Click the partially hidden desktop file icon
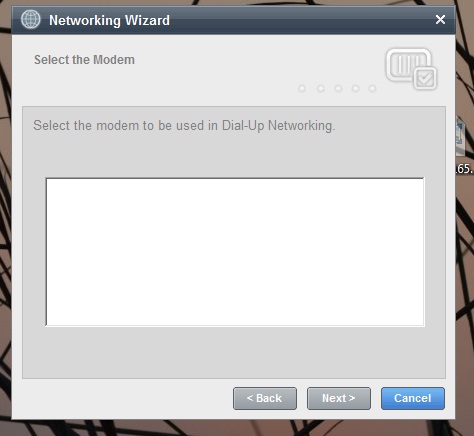474x436 pixels. (x=460, y=136)
